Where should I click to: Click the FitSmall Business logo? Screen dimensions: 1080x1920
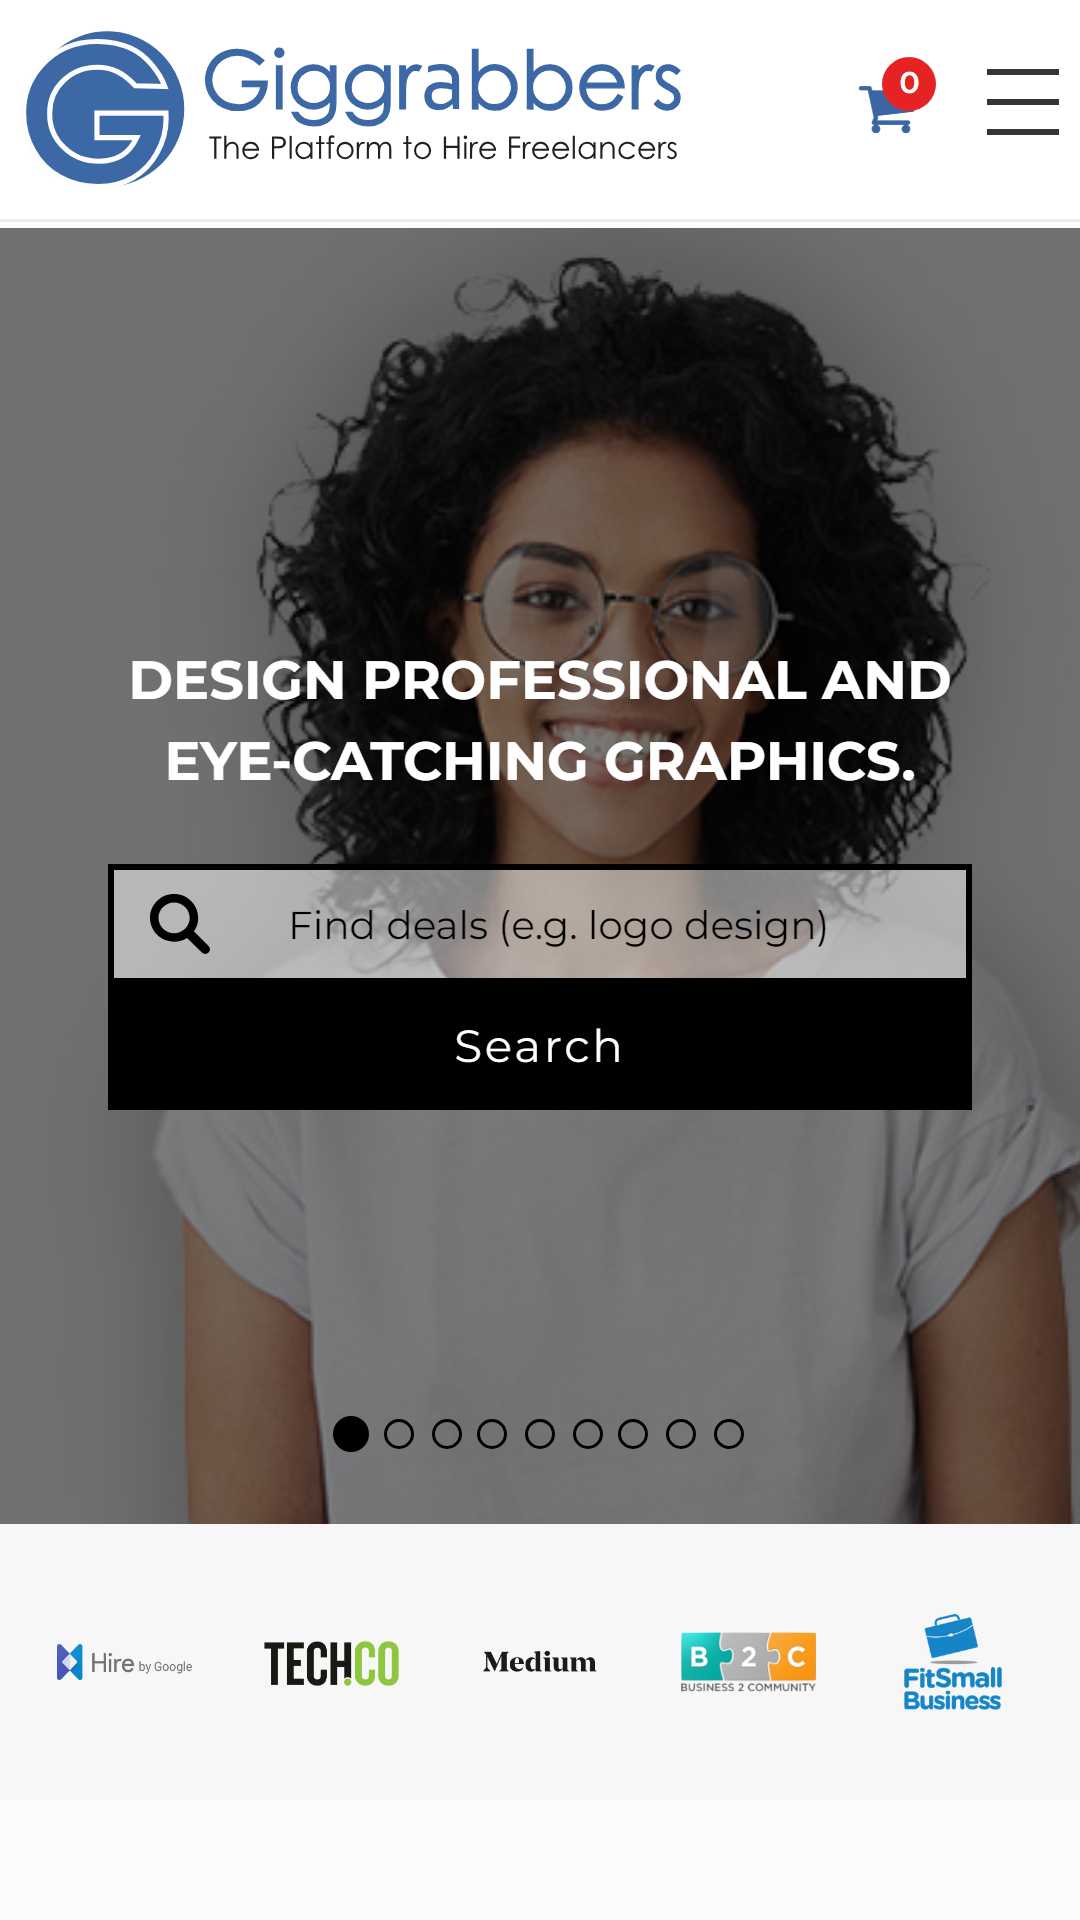tap(952, 1662)
